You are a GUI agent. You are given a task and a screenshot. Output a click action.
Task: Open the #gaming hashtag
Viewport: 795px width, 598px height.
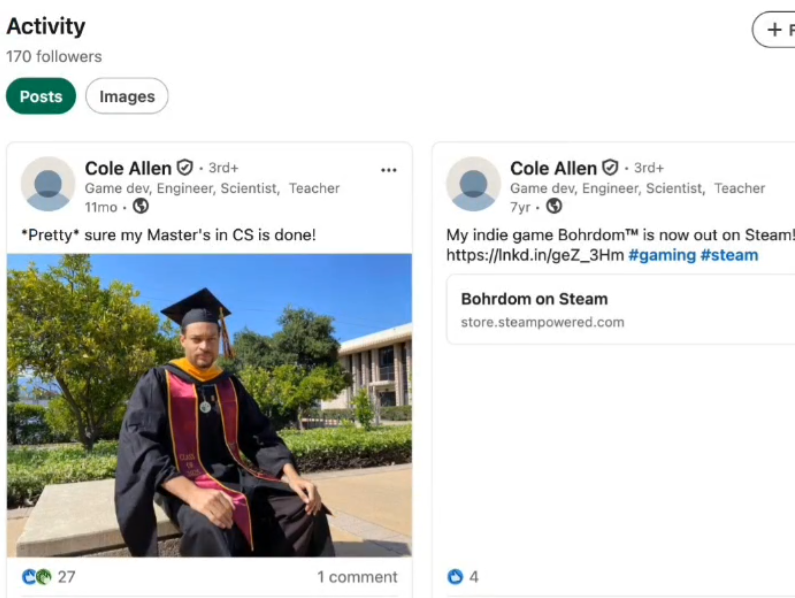[x=662, y=255]
